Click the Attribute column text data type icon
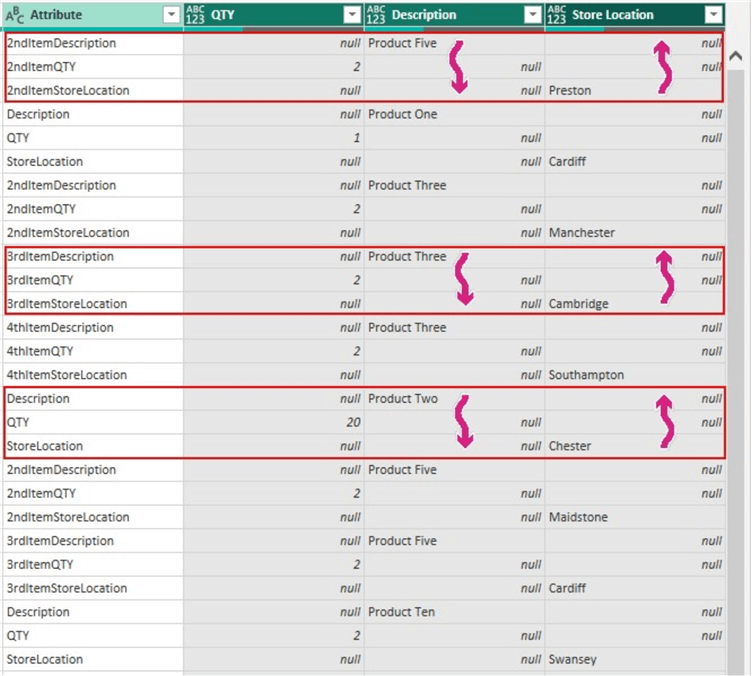This screenshot has height=676, width=752. coord(14,15)
